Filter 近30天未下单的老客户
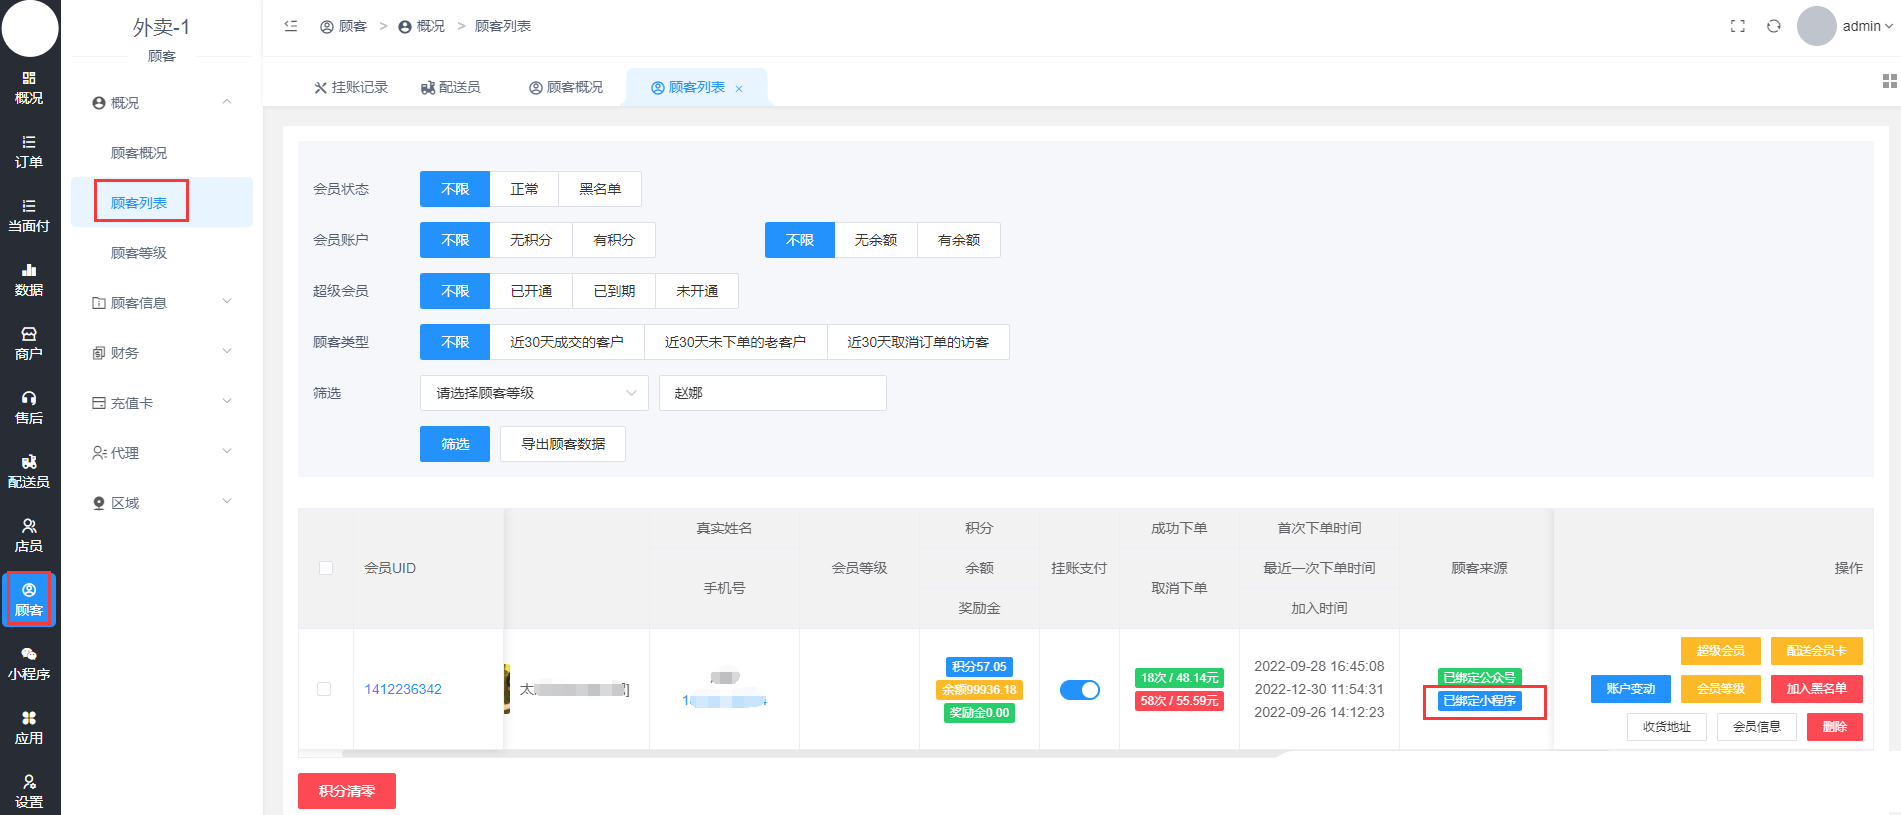Screen dimensions: 1901x815 point(736,342)
